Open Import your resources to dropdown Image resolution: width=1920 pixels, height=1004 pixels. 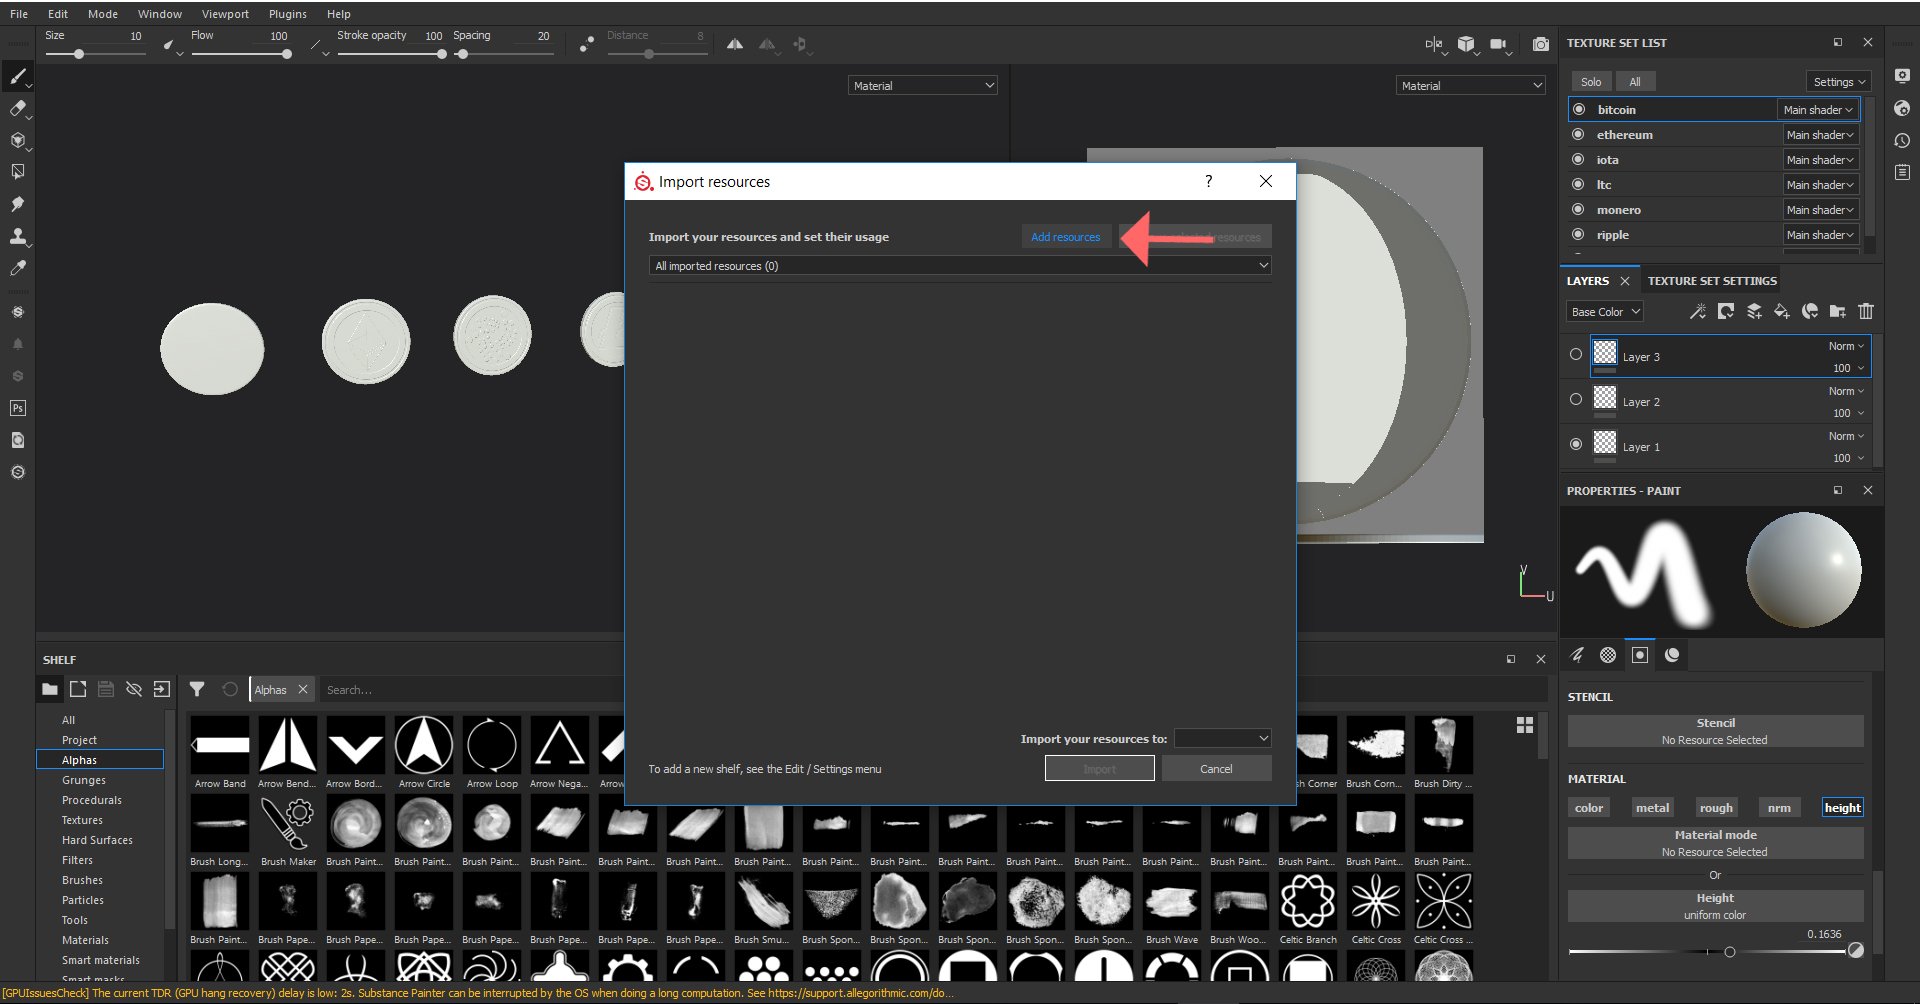[1222, 738]
